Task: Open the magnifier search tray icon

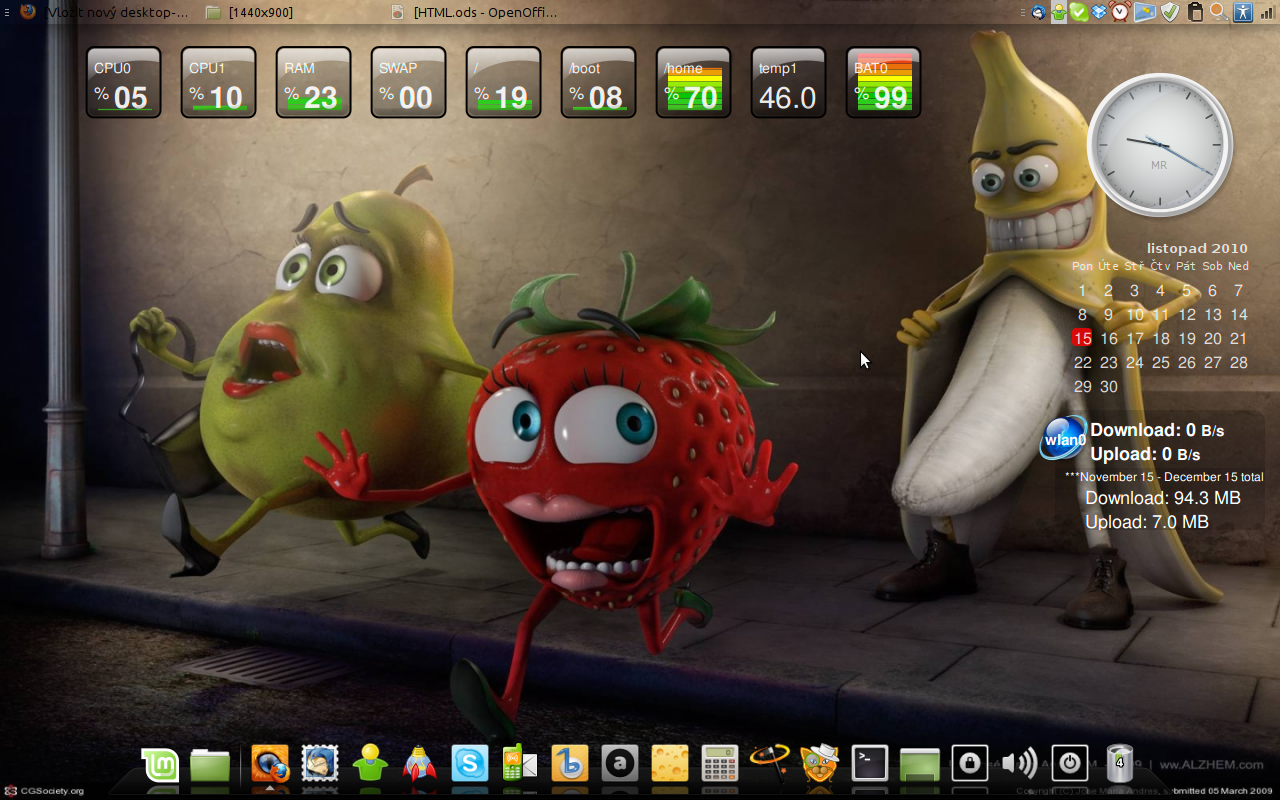Action: tap(1218, 12)
